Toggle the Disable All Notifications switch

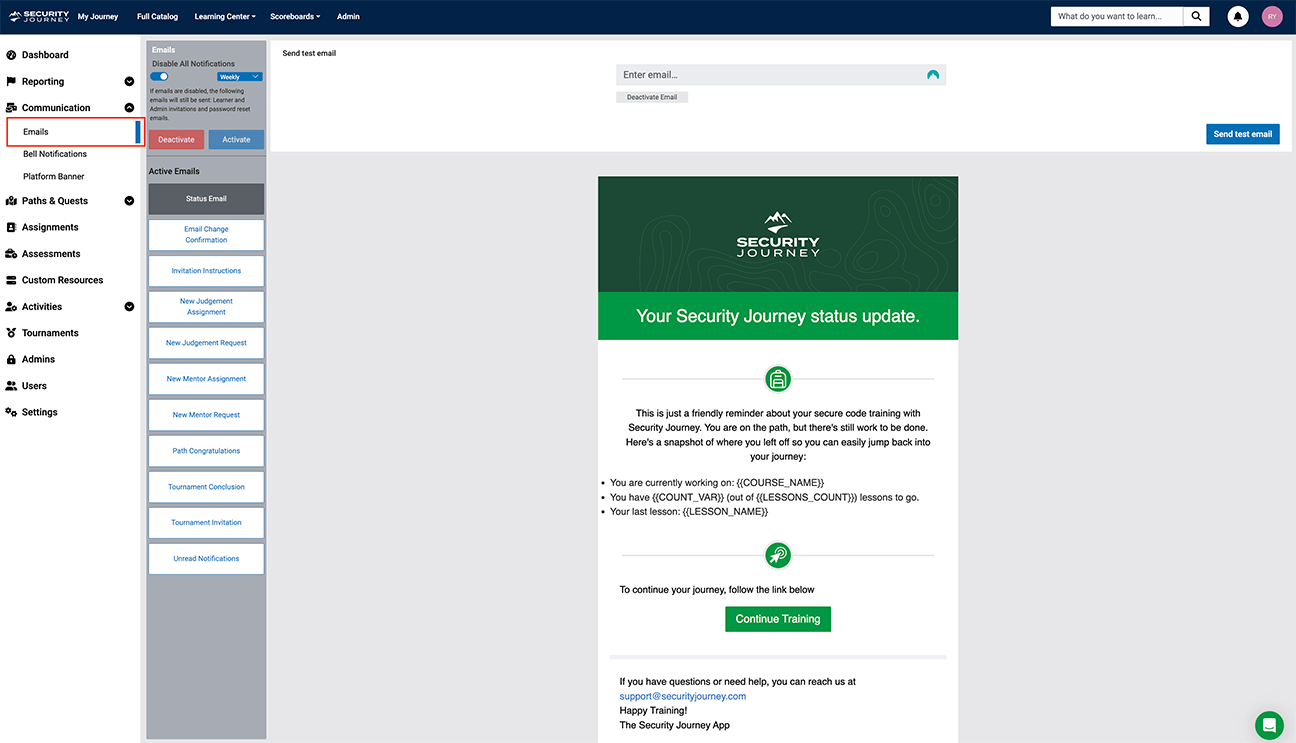point(159,76)
